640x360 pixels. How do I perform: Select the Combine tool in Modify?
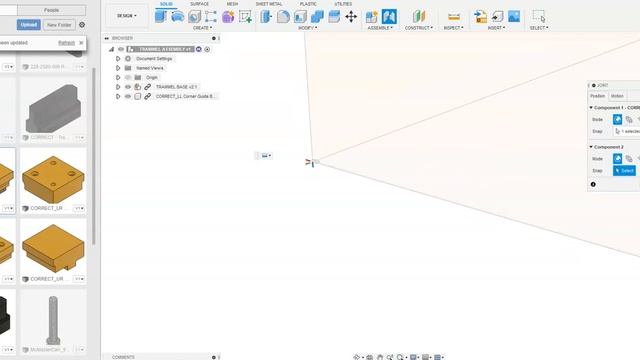[x=317, y=16]
